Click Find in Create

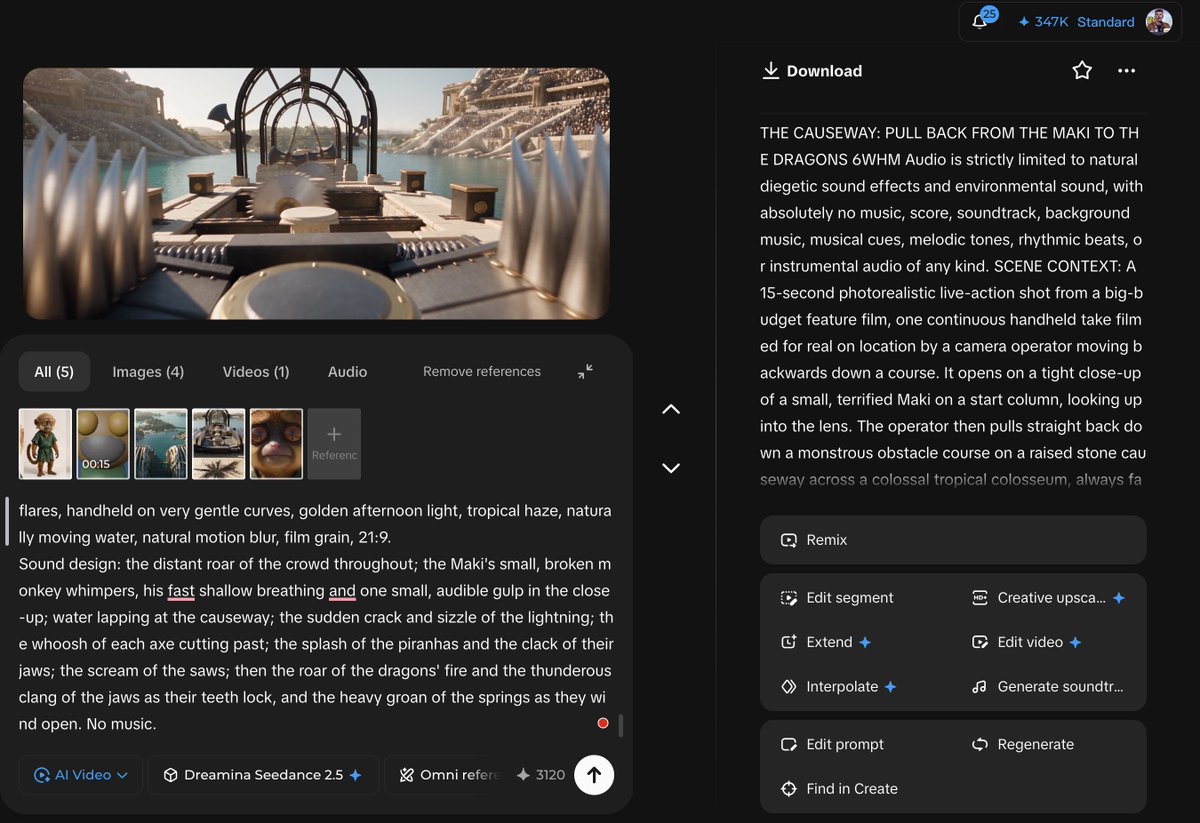click(x=839, y=788)
